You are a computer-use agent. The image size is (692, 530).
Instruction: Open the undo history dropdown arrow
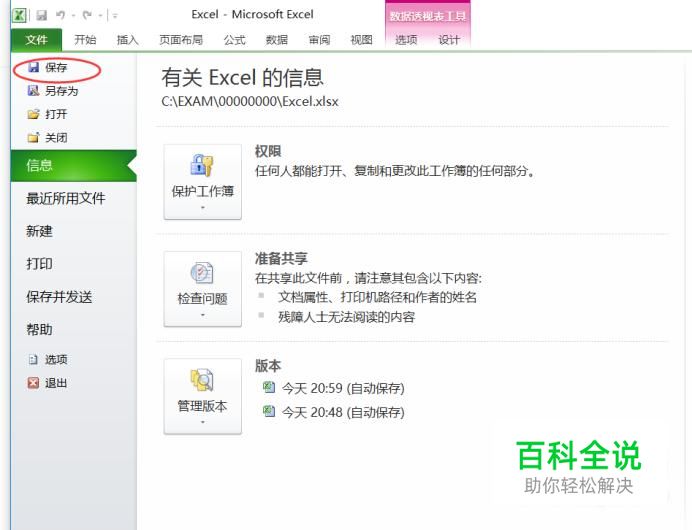coord(73,16)
